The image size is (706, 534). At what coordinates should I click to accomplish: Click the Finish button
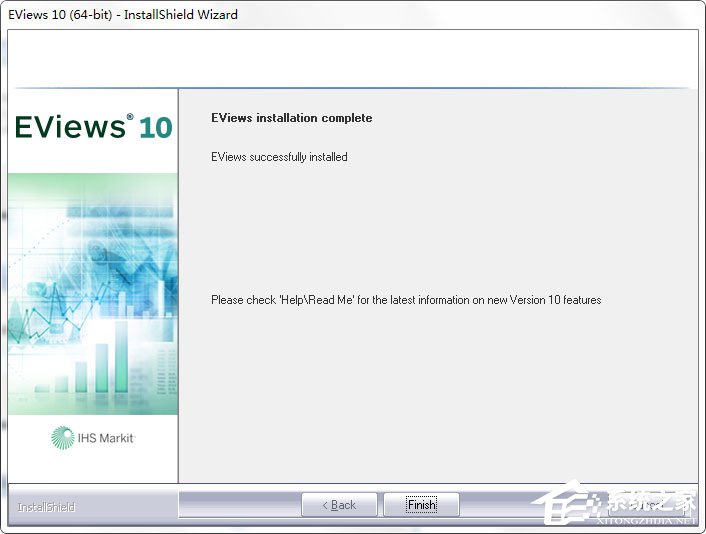click(421, 505)
